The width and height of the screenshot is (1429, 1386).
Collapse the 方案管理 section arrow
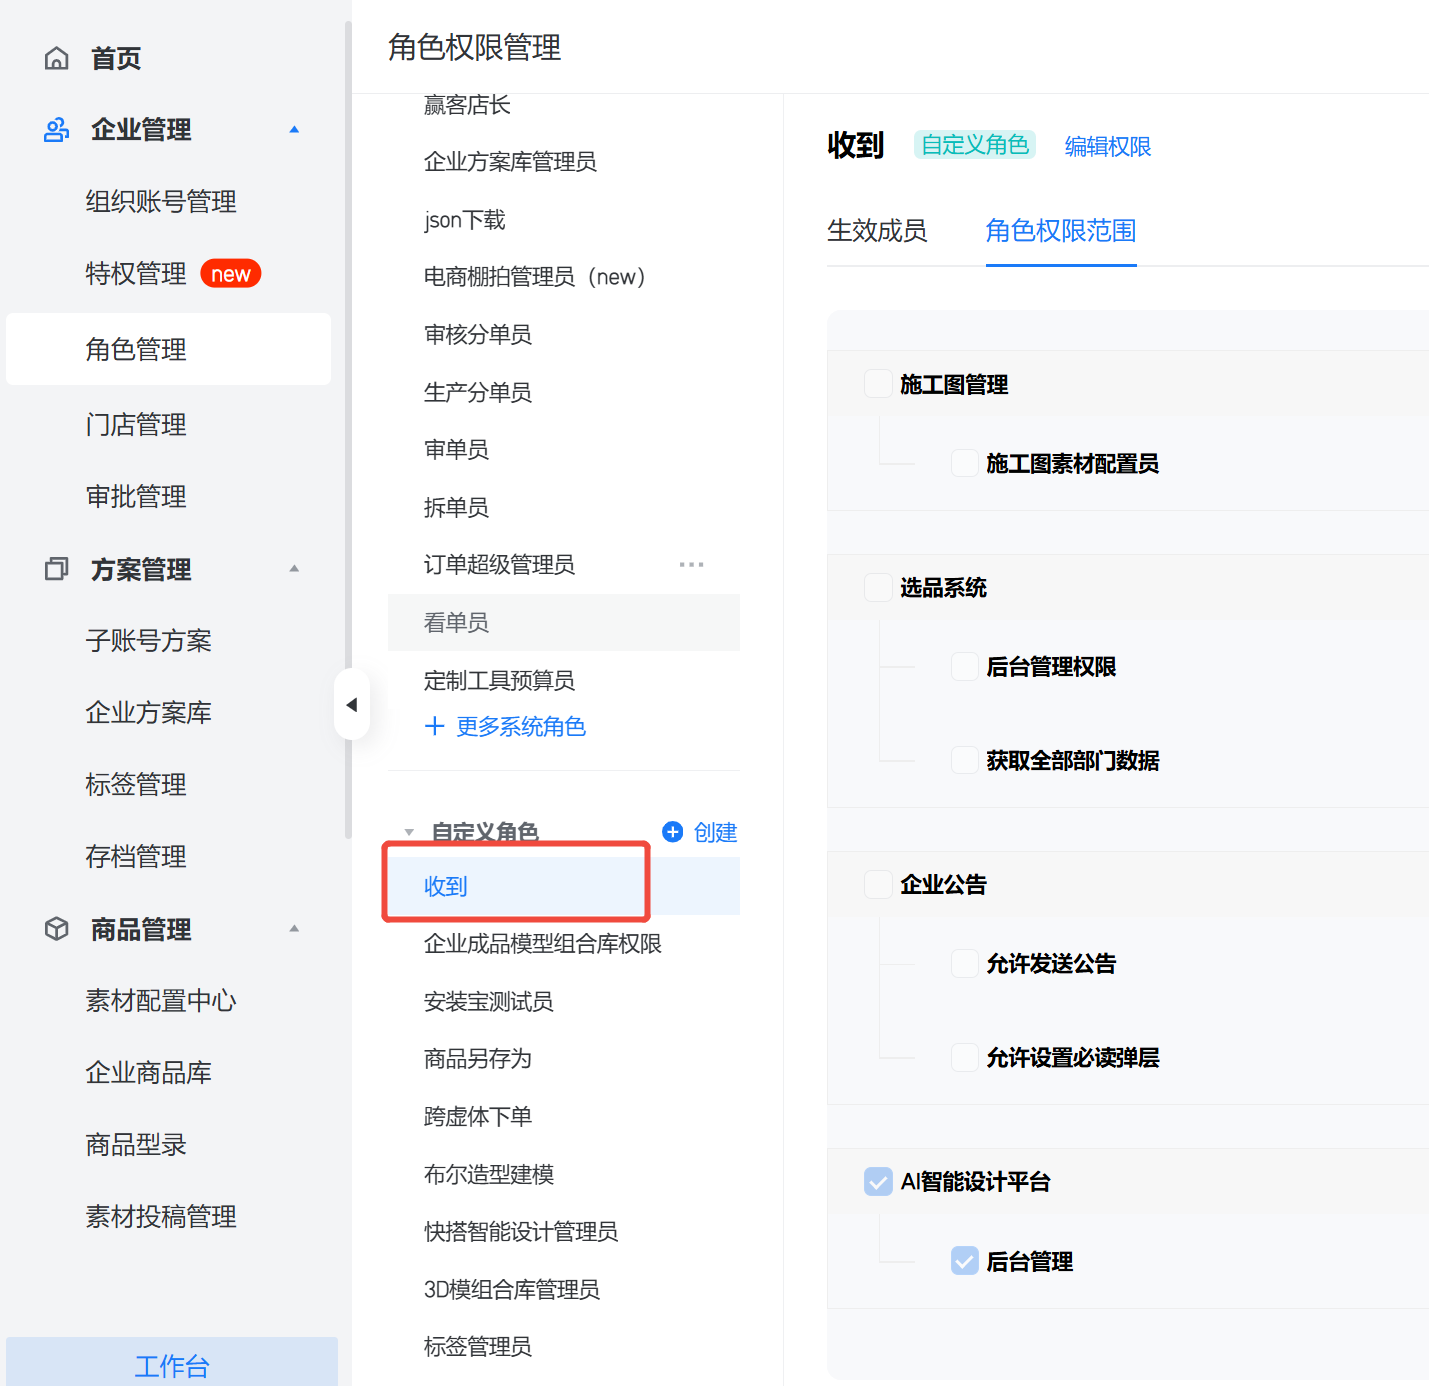(x=294, y=569)
